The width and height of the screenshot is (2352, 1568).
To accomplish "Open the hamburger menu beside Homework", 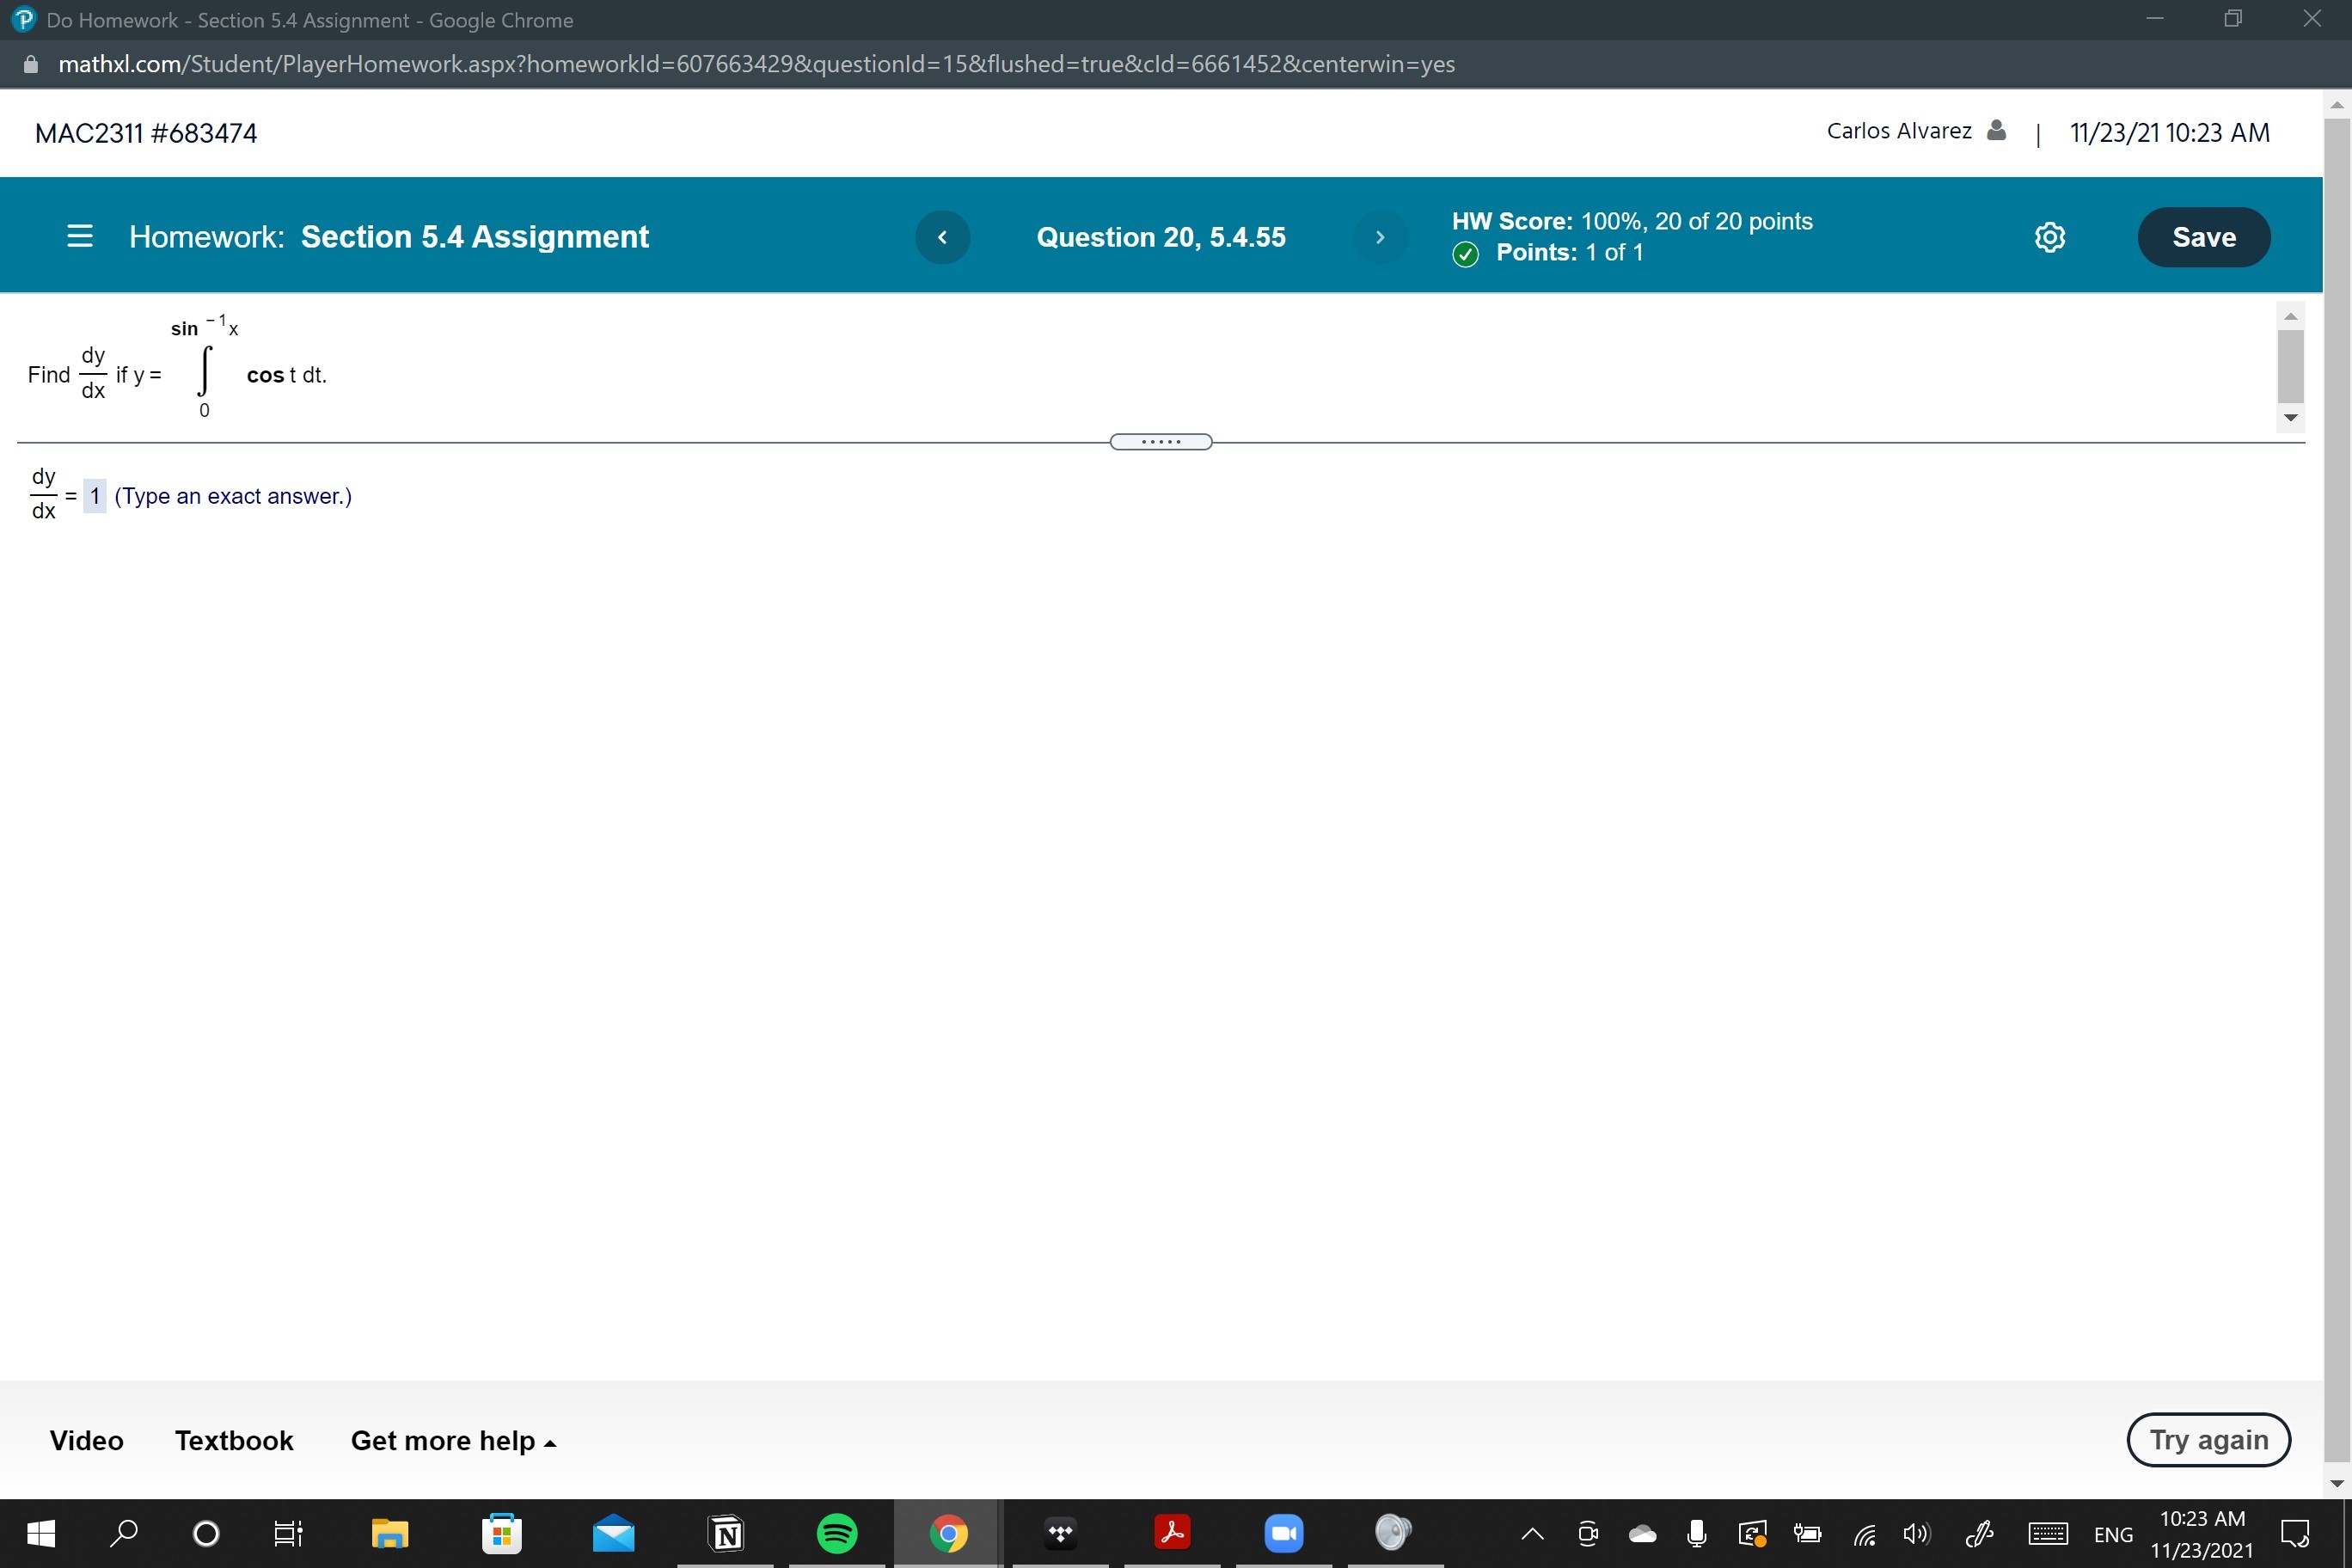I will [x=80, y=236].
